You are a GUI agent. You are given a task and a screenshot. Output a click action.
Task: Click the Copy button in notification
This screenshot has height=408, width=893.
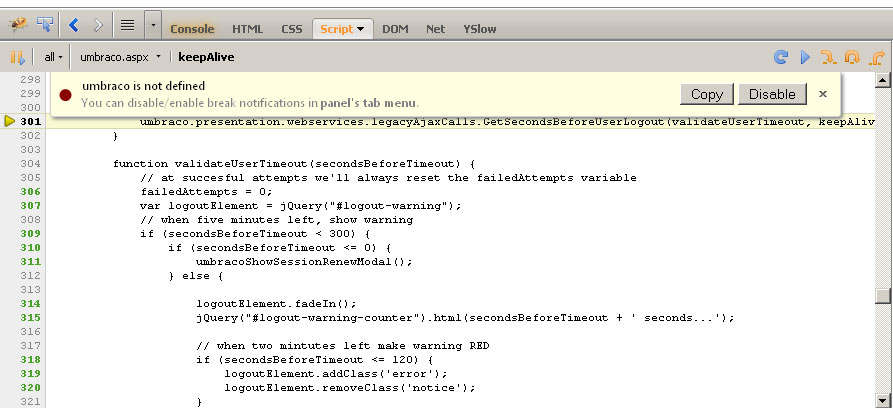pyautogui.click(x=706, y=94)
